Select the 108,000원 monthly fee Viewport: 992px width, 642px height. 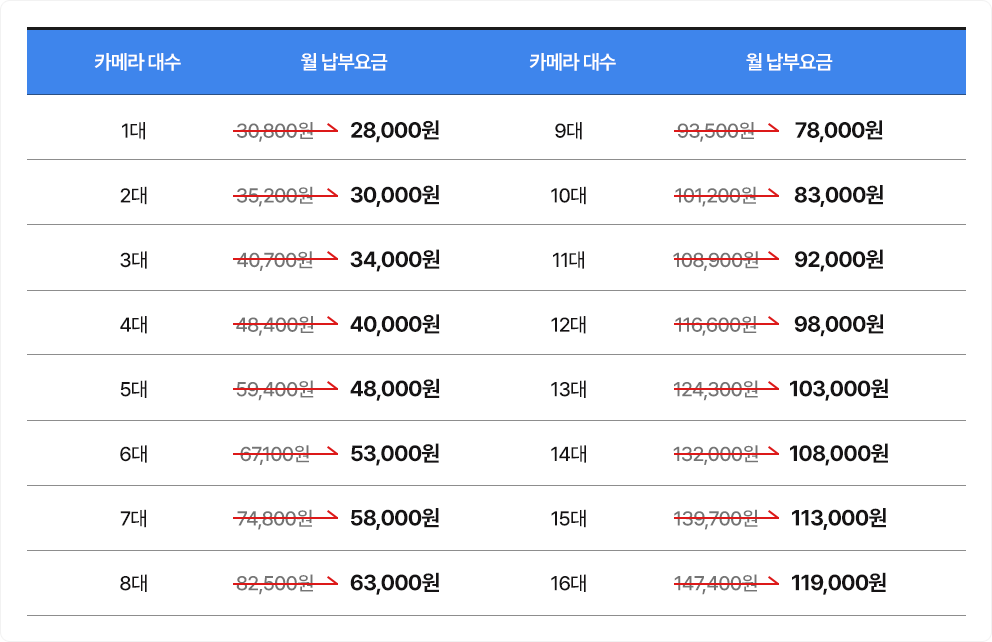(x=839, y=454)
